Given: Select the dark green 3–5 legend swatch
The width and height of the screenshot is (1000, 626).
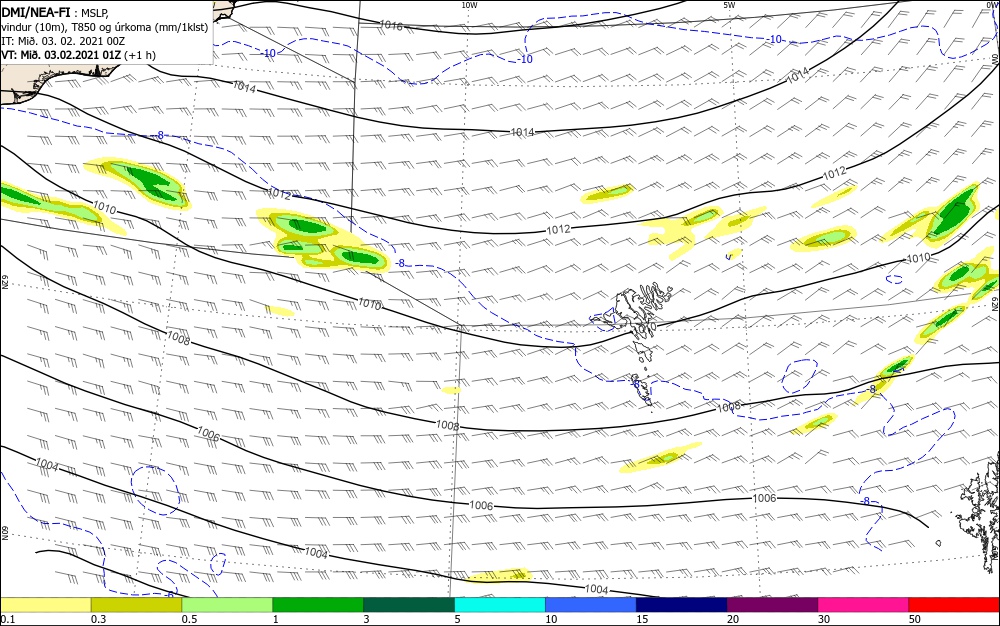Looking at the screenshot, I should (409, 605).
